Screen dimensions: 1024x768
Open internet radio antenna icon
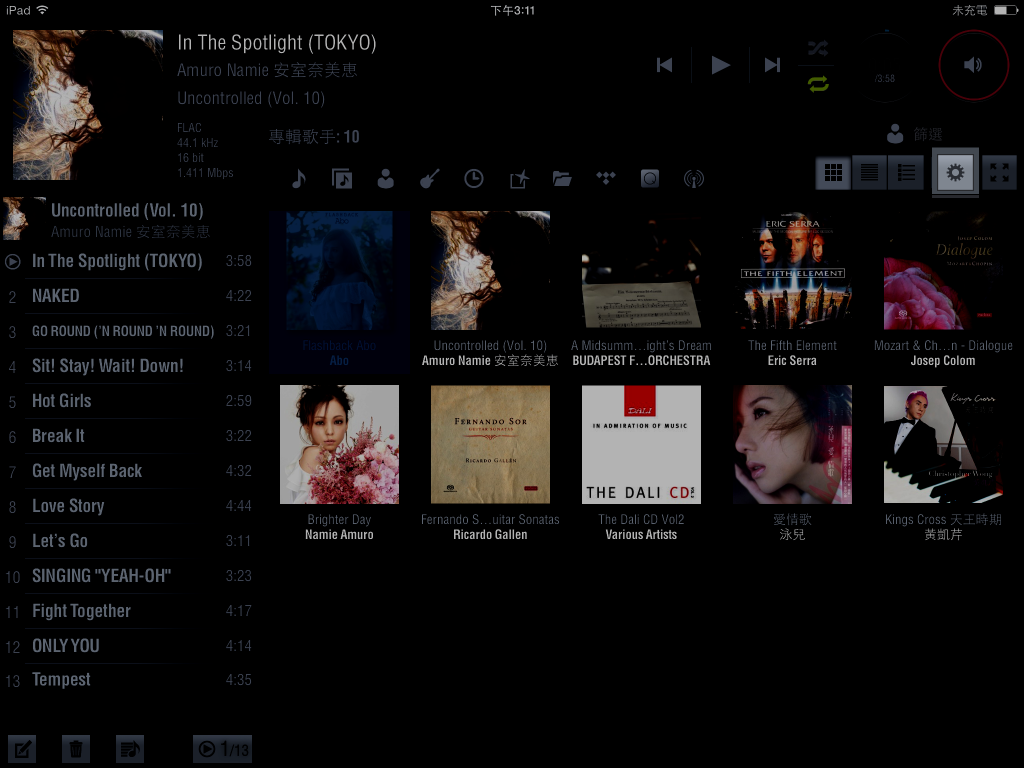click(693, 179)
